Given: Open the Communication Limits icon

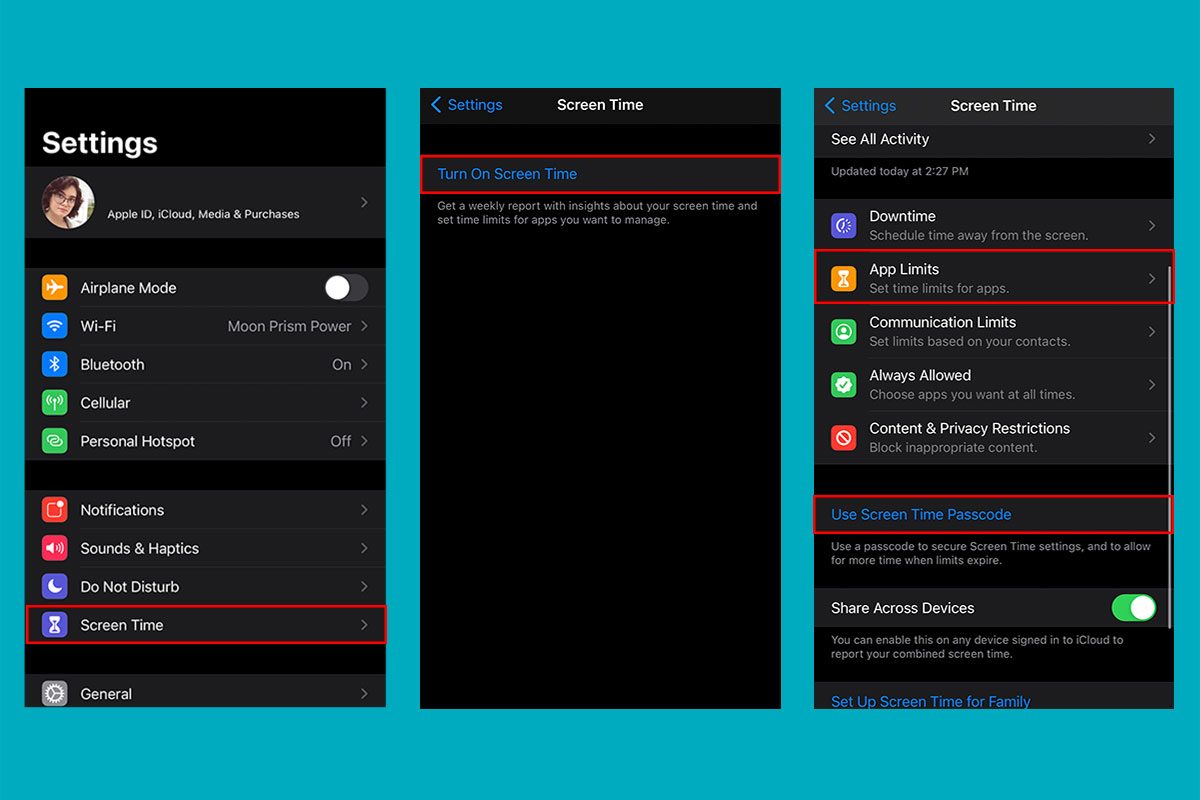Looking at the screenshot, I should click(843, 332).
